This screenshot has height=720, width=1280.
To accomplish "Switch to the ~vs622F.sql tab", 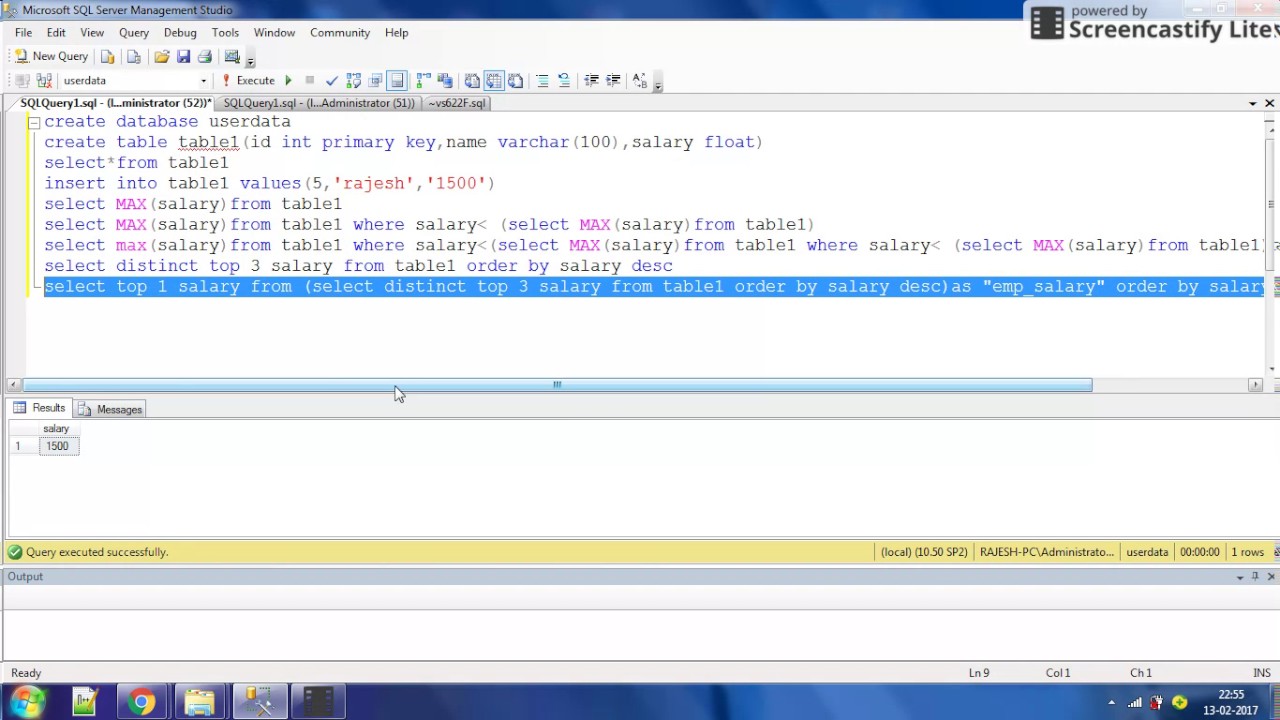I will point(457,103).
